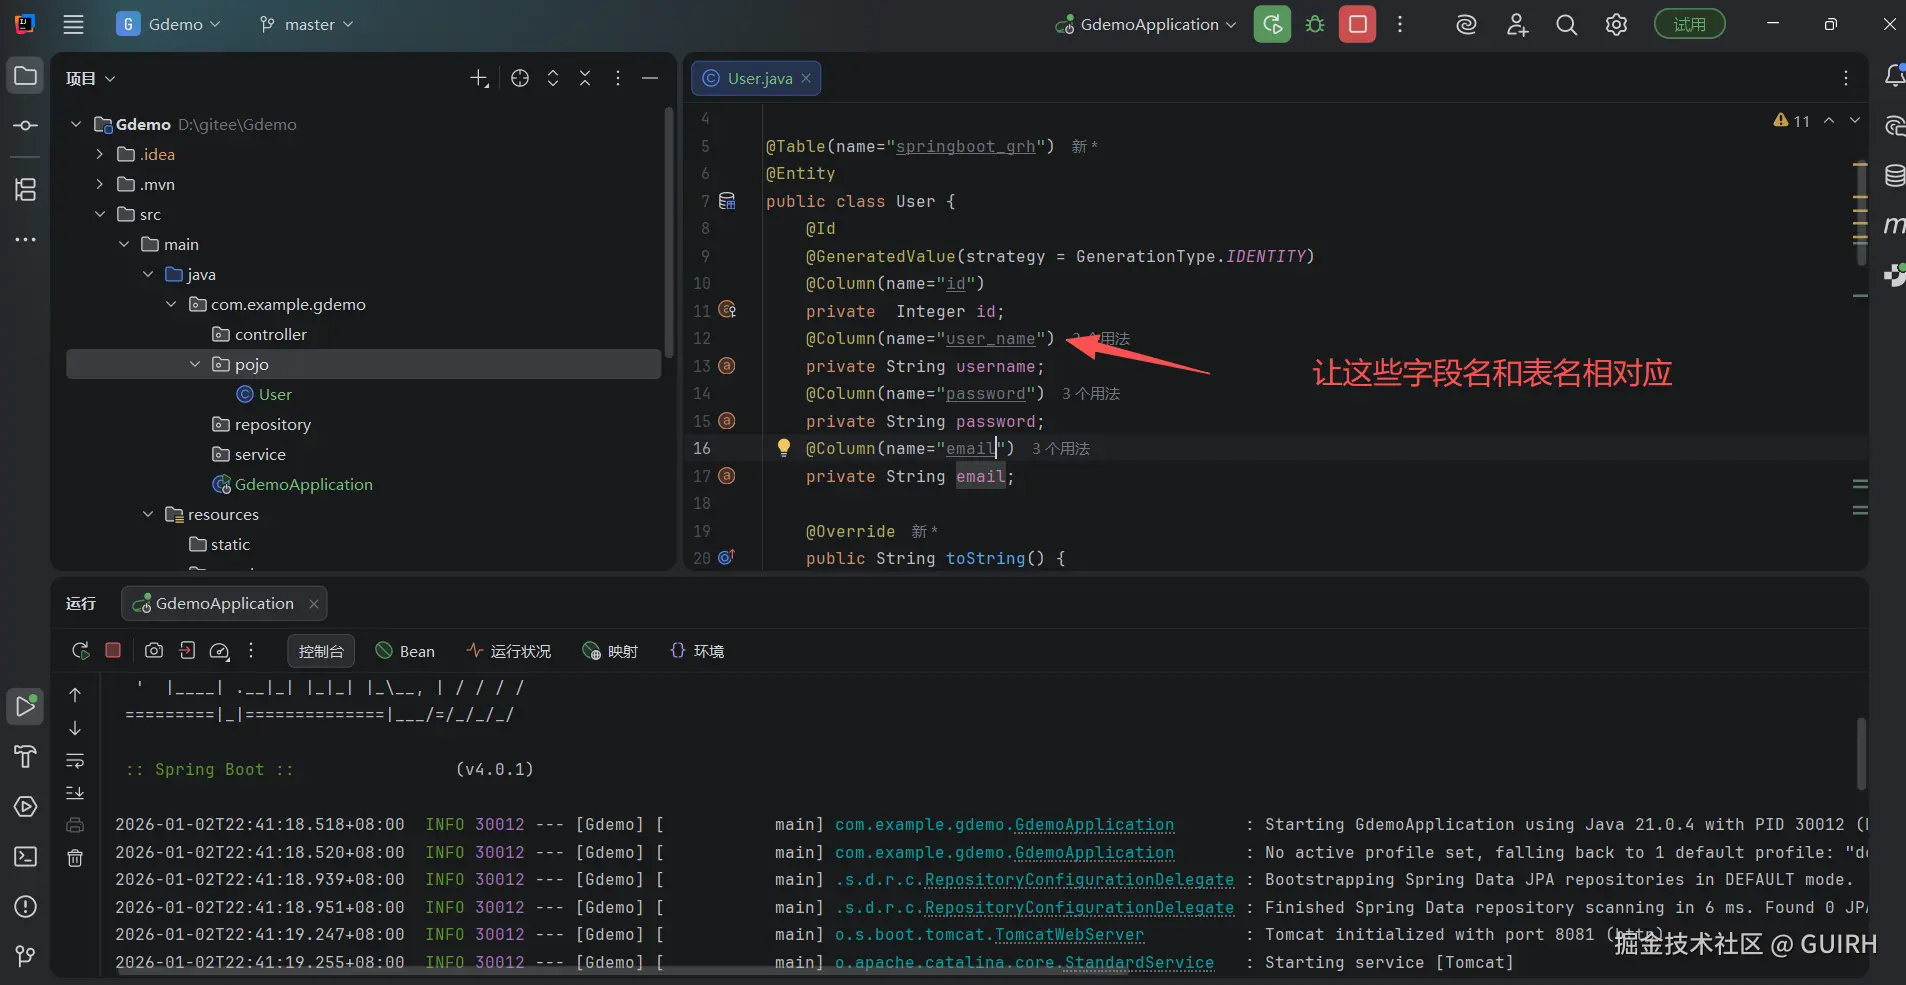Open the Structure tool window
This screenshot has height=985, width=1906.
26,189
